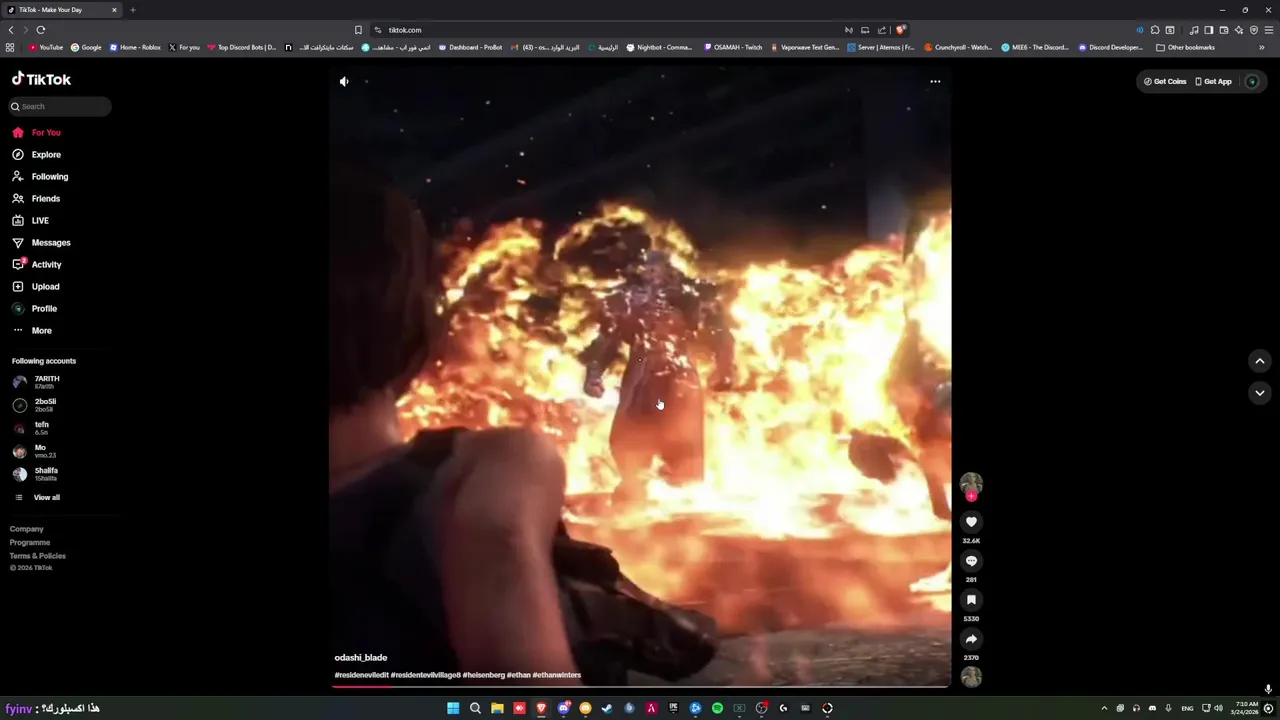Open the video three-dots options menu
The width and height of the screenshot is (1280, 720).
coord(935,82)
